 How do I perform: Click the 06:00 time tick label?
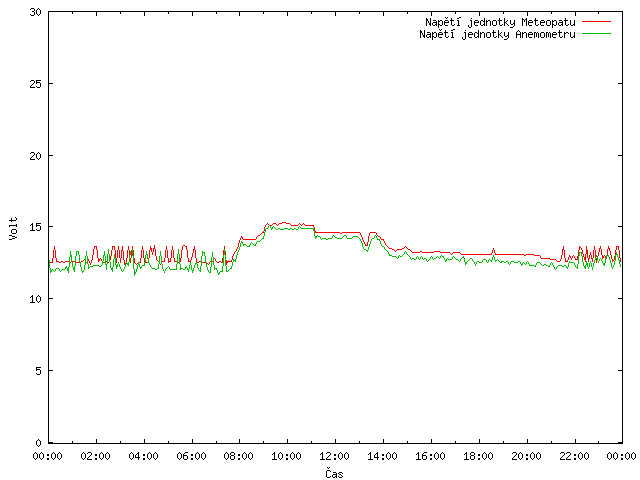coord(191,456)
